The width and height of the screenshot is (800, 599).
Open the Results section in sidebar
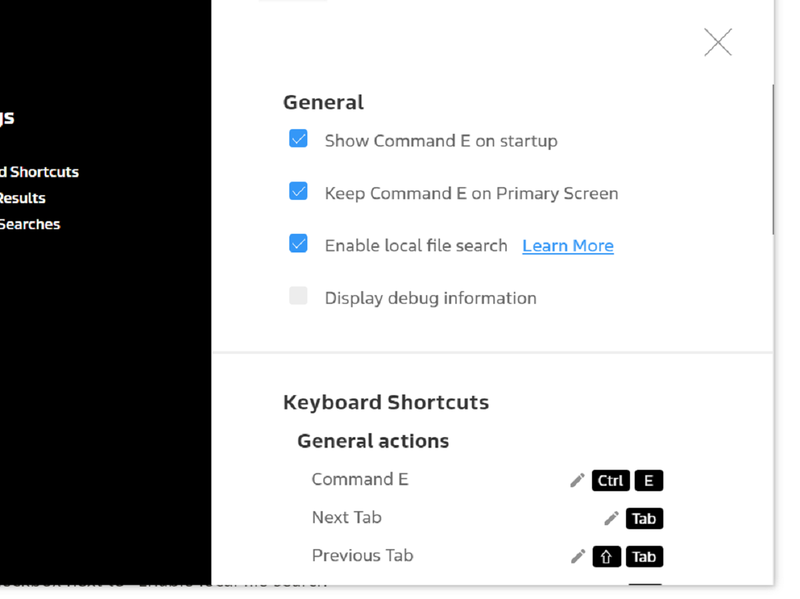(x=22, y=198)
